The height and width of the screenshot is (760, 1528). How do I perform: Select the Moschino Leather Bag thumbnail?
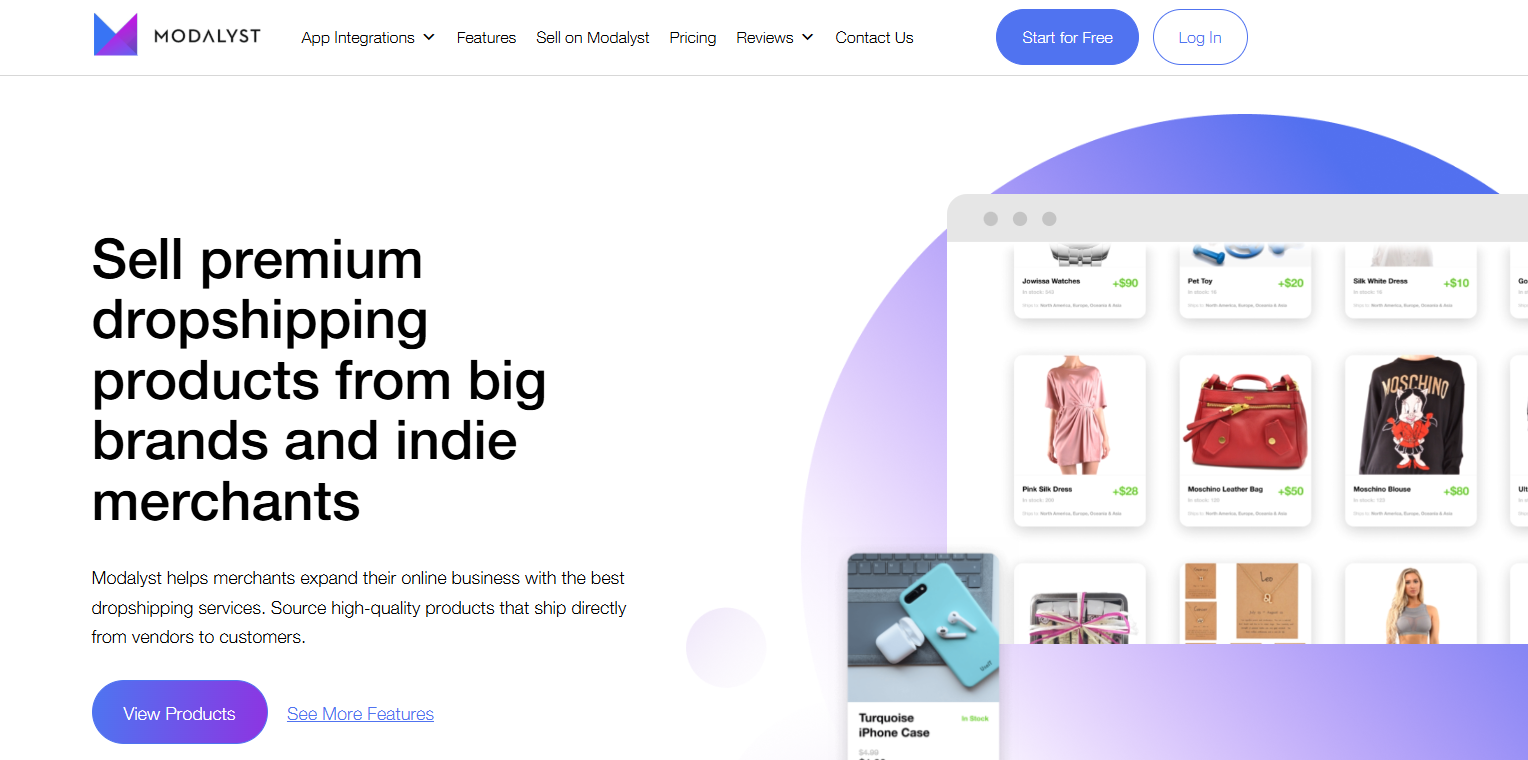click(x=1245, y=415)
